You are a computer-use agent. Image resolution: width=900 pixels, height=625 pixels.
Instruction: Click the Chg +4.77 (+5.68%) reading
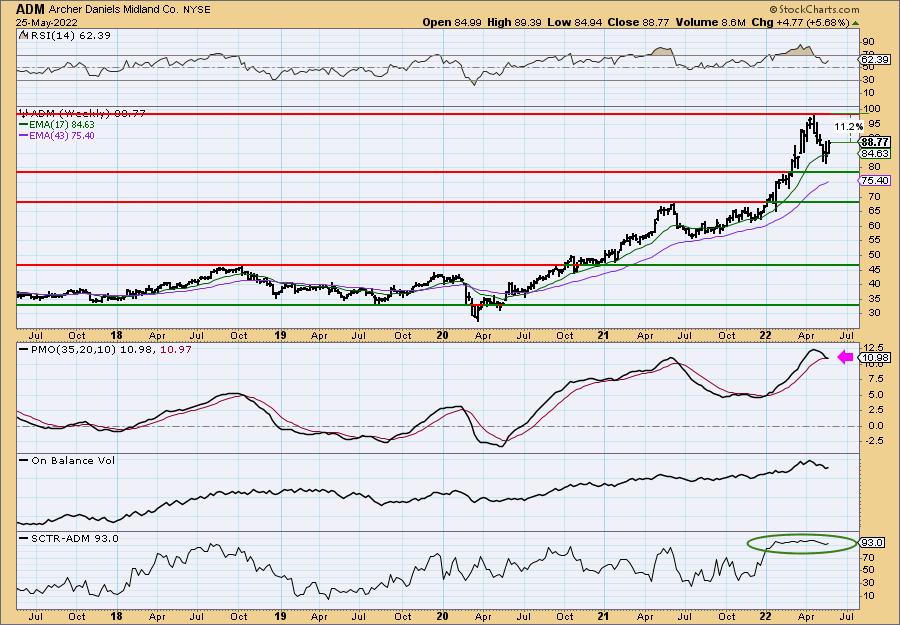[x=800, y=22]
